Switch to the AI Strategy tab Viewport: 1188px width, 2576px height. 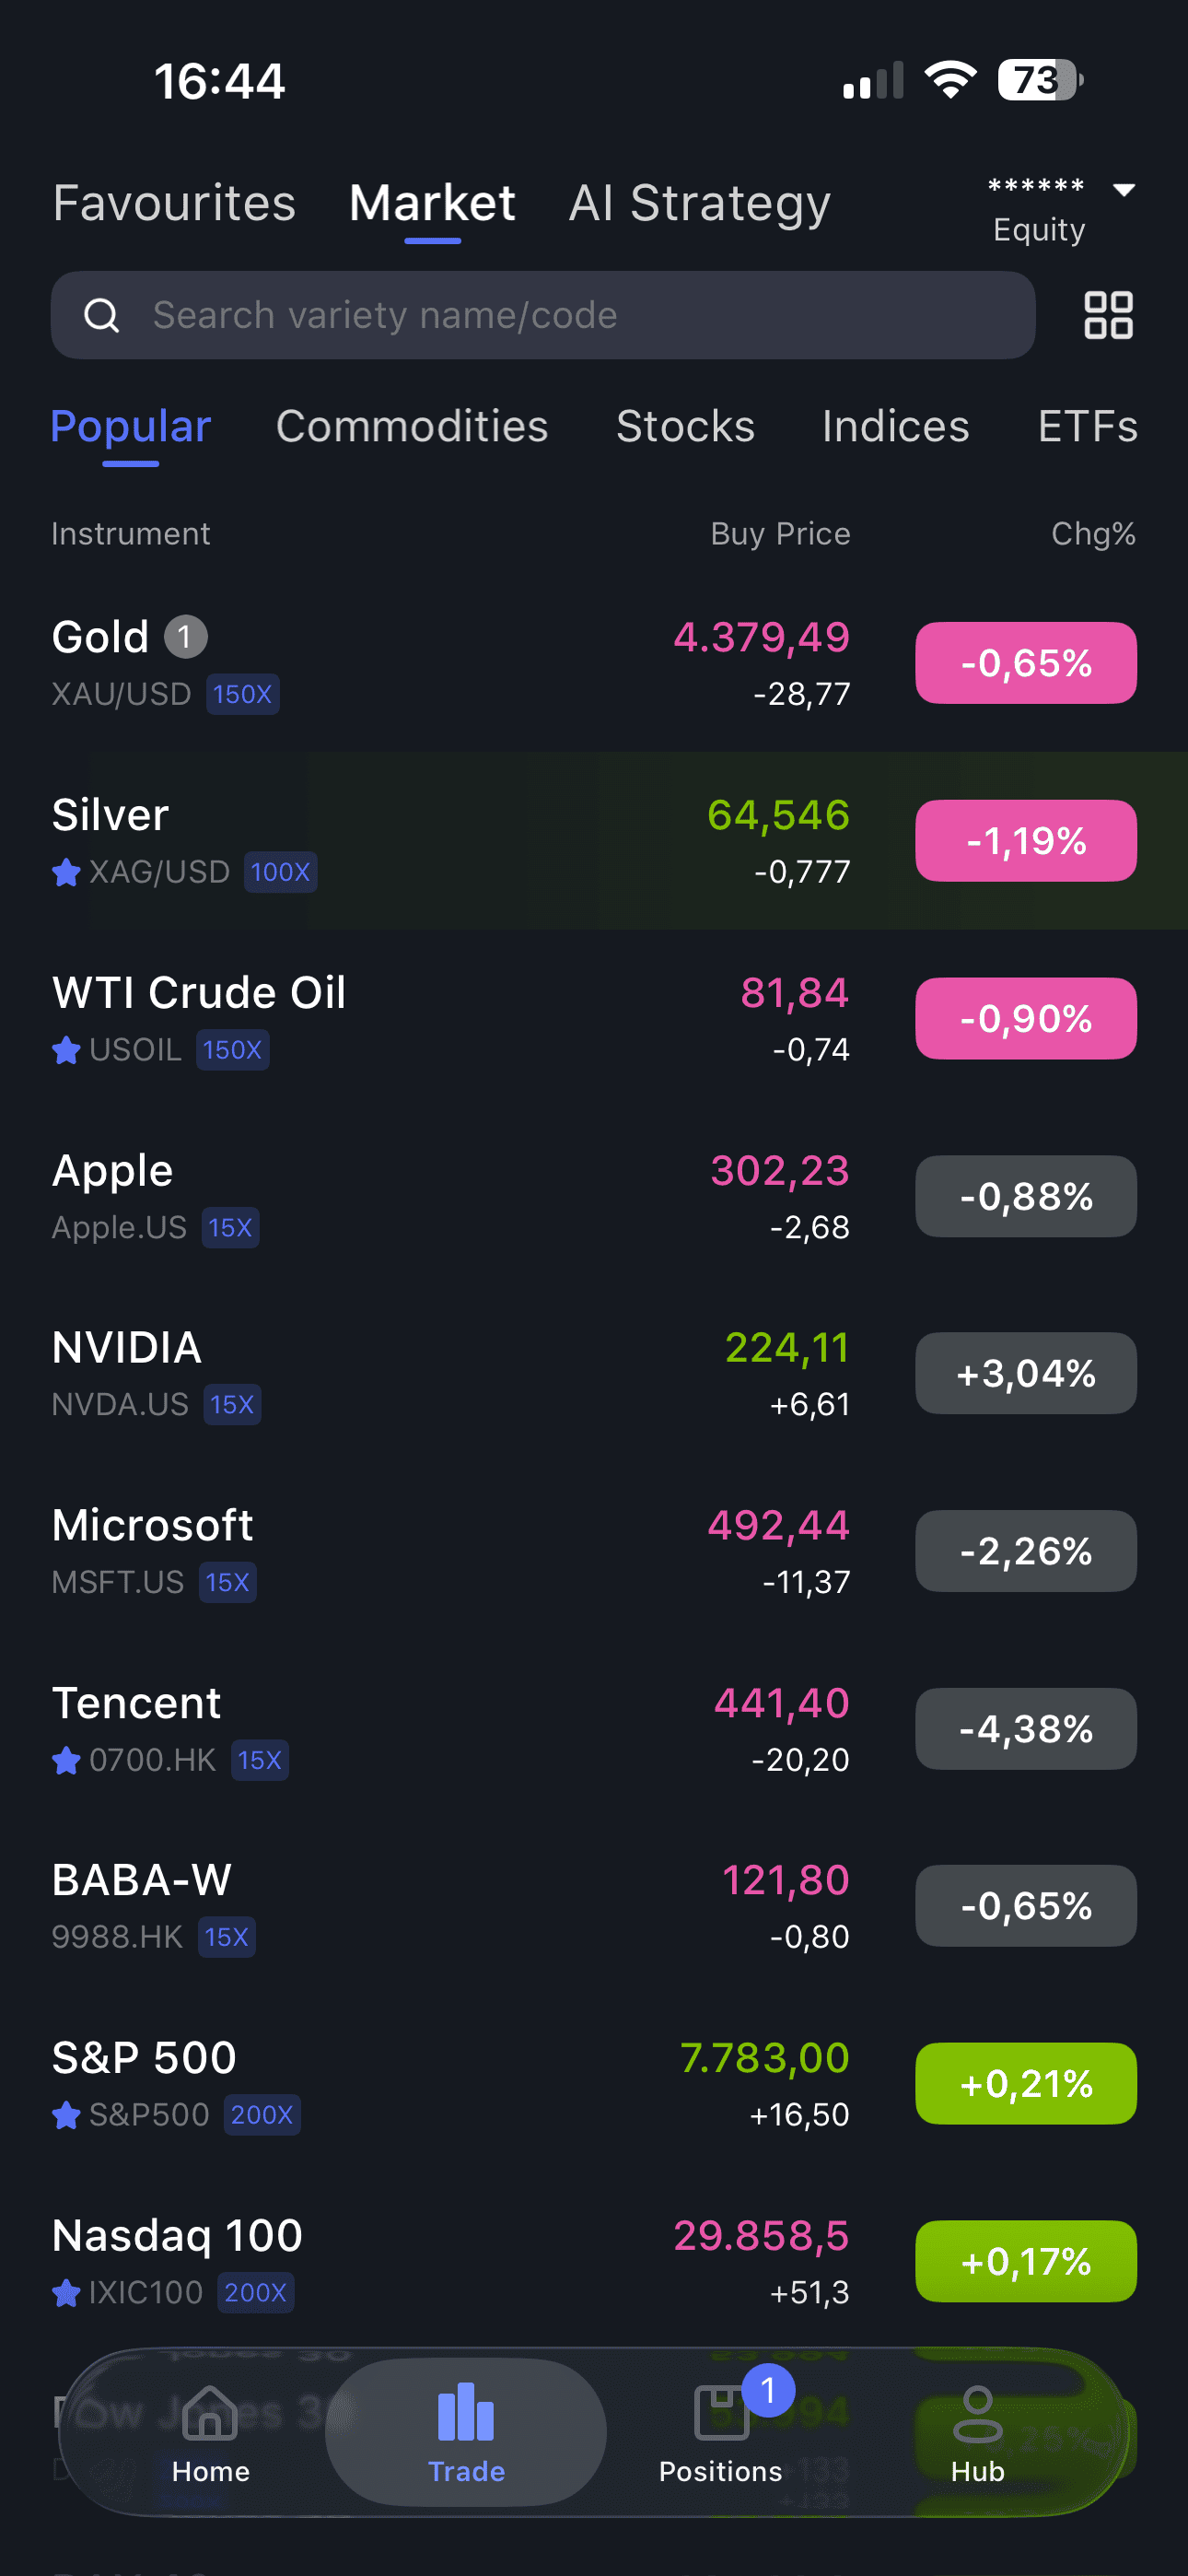click(700, 203)
